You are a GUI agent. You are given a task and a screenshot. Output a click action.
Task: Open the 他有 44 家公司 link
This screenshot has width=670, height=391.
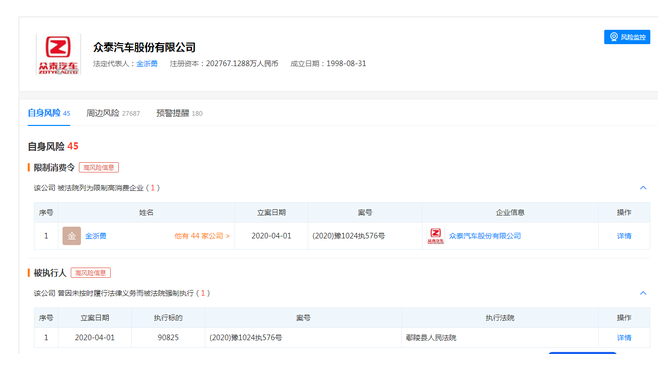[x=202, y=236]
